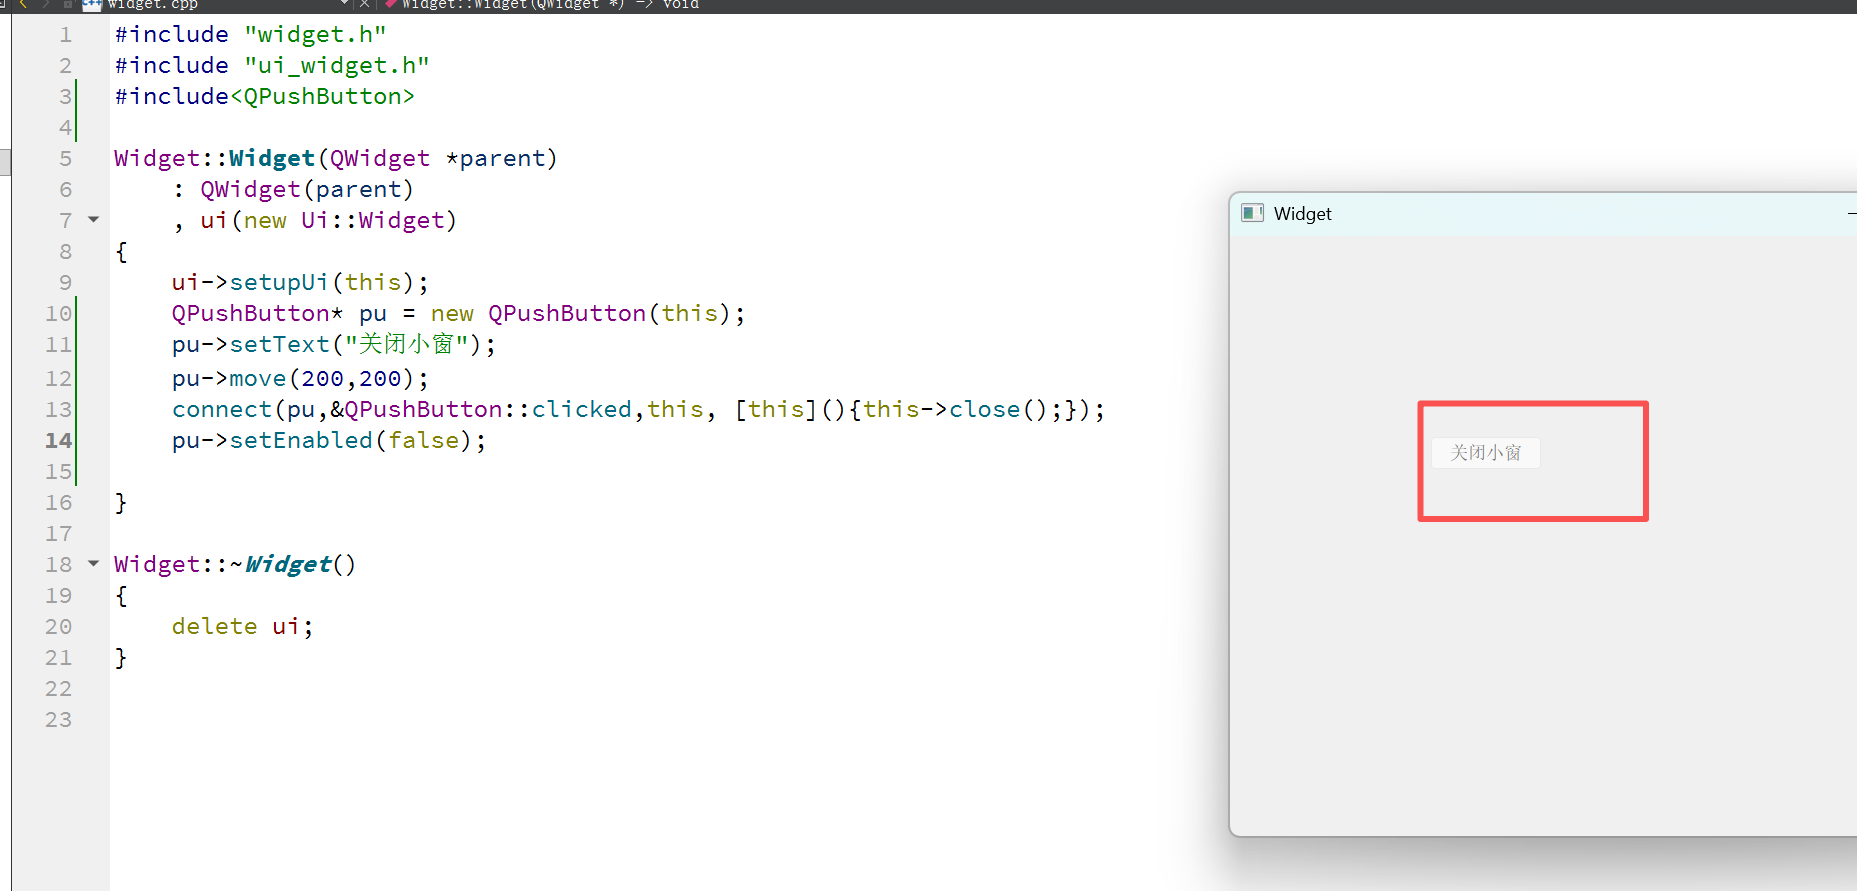Click new QPushButton(this) on line 10
Image resolution: width=1857 pixels, height=891 pixels.
point(581,313)
